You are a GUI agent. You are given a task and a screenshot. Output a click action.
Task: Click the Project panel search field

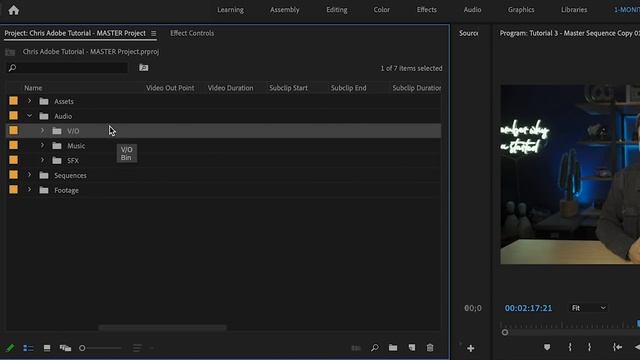click(68, 68)
